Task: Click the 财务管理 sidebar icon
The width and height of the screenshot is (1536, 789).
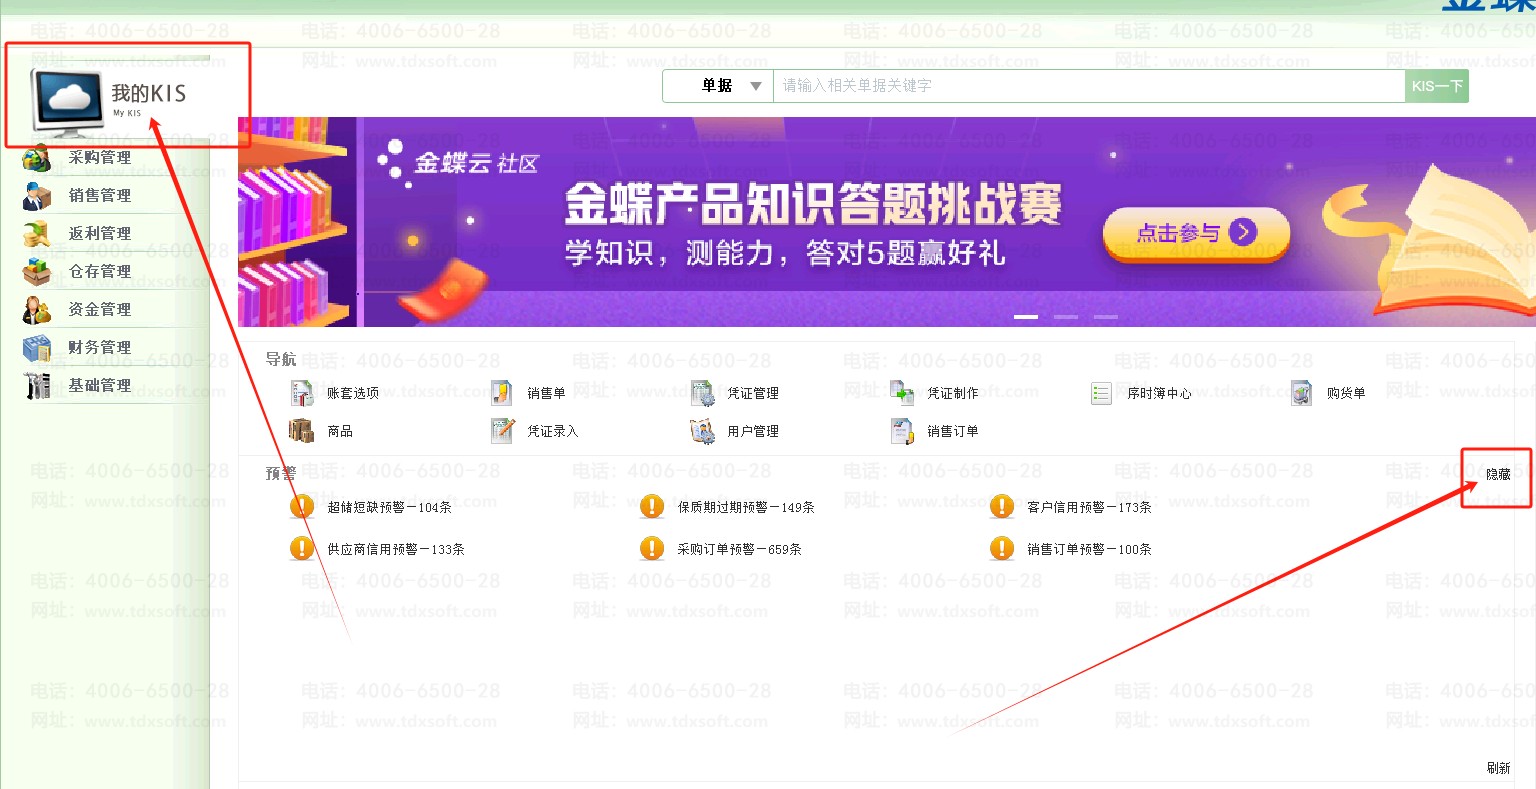Action: pos(37,348)
